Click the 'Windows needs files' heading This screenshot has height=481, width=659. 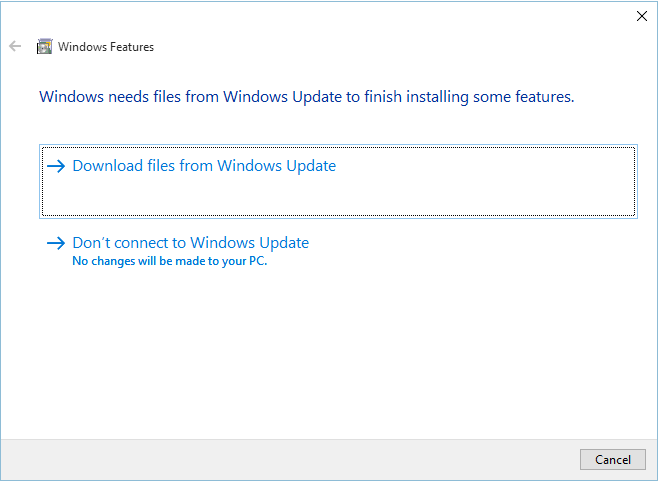click(x=307, y=97)
